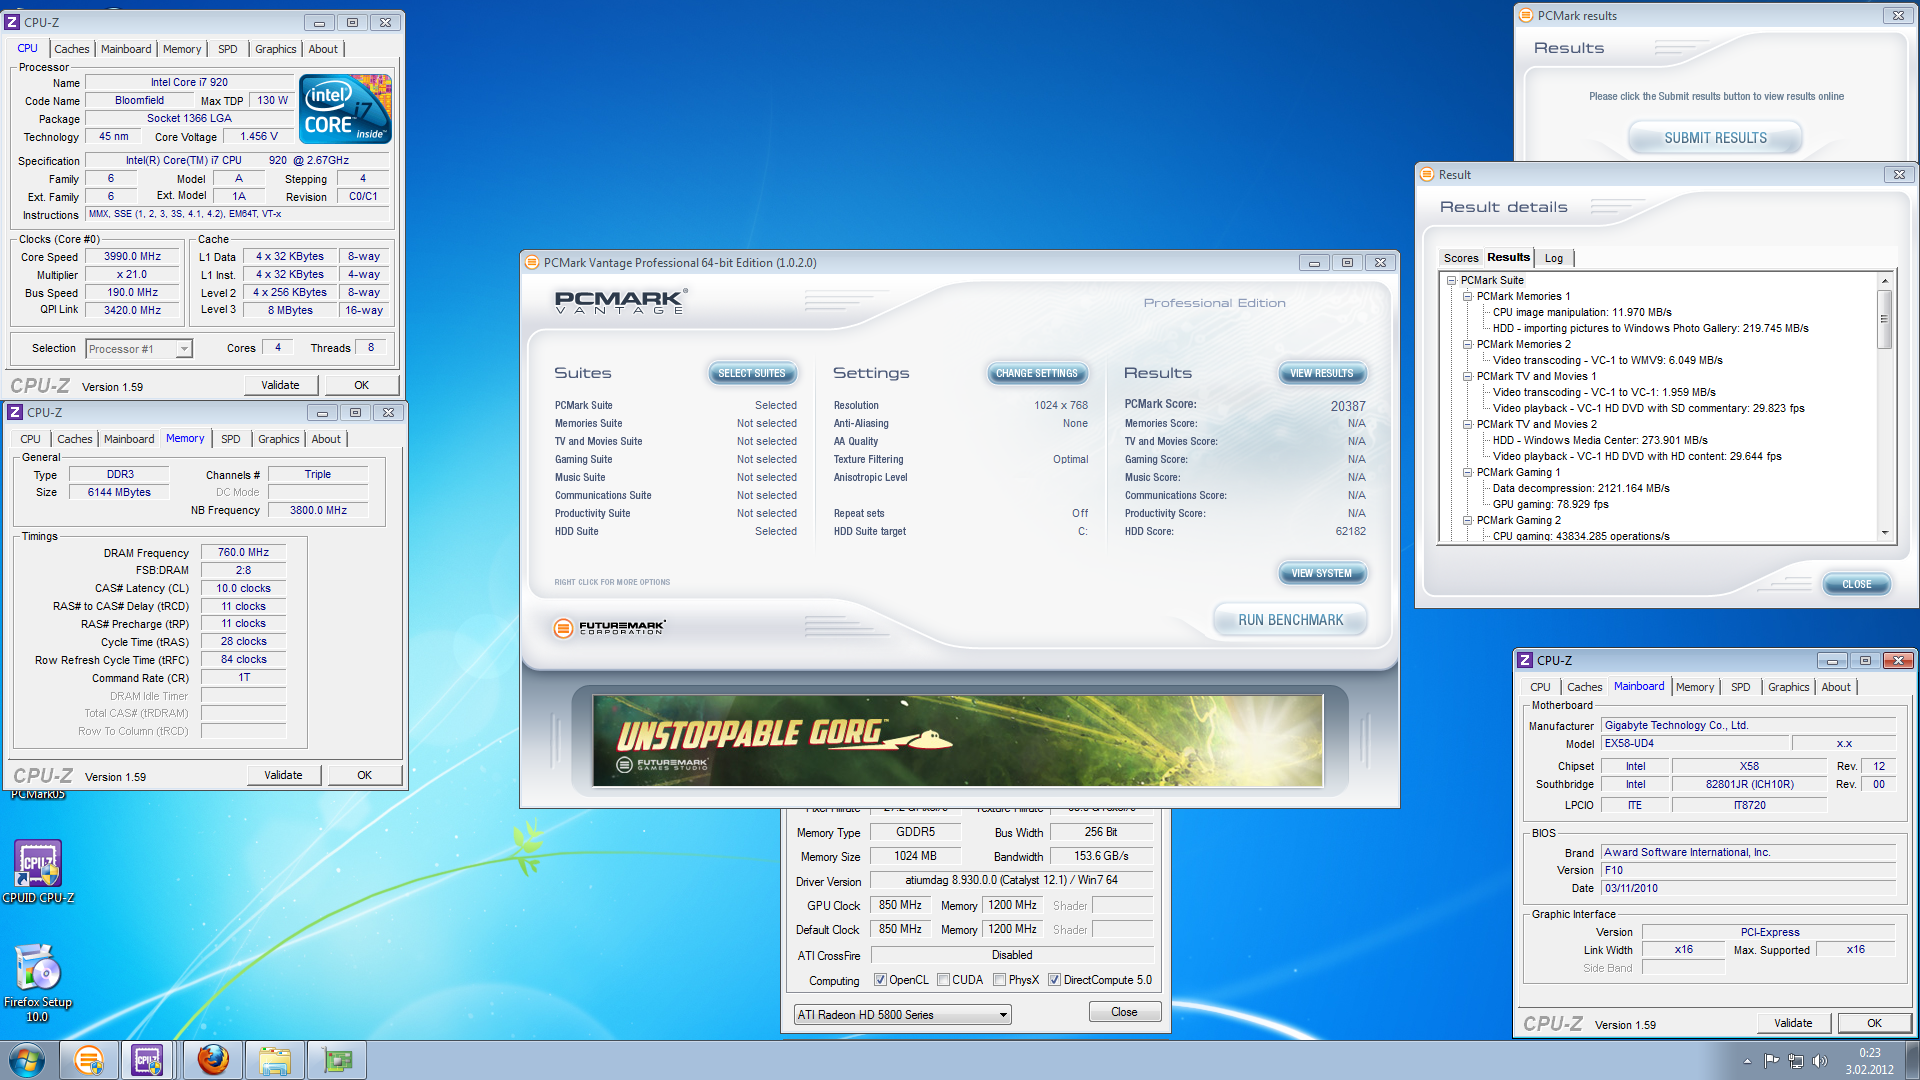This screenshot has height=1080, width=1920.
Task: Toggle the PhysX checkbox
Action: point(999,980)
